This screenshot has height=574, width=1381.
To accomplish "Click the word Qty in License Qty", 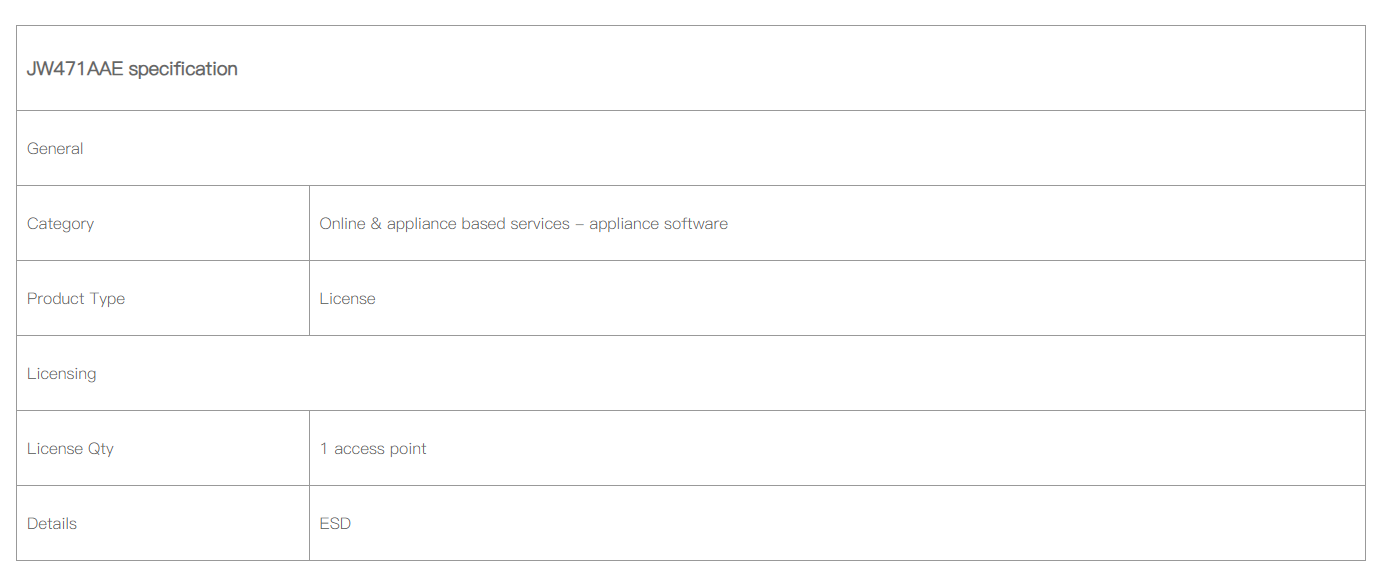I will click(x=101, y=449).
